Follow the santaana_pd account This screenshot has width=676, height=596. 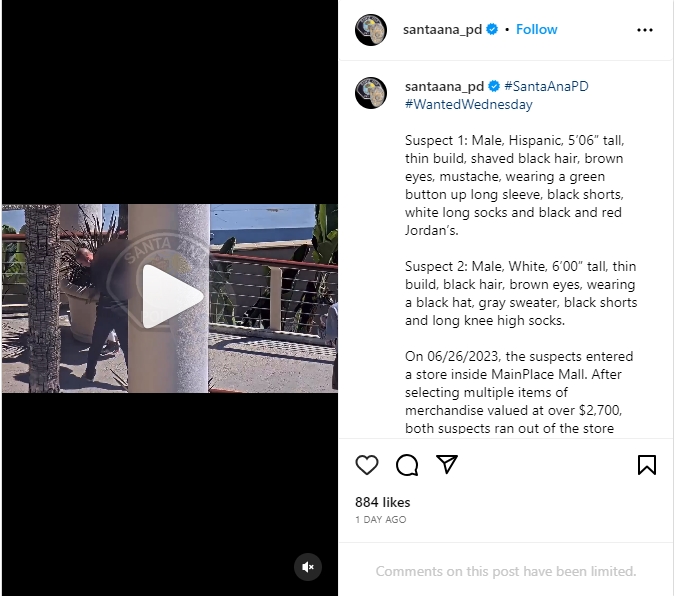pos(536,29)
